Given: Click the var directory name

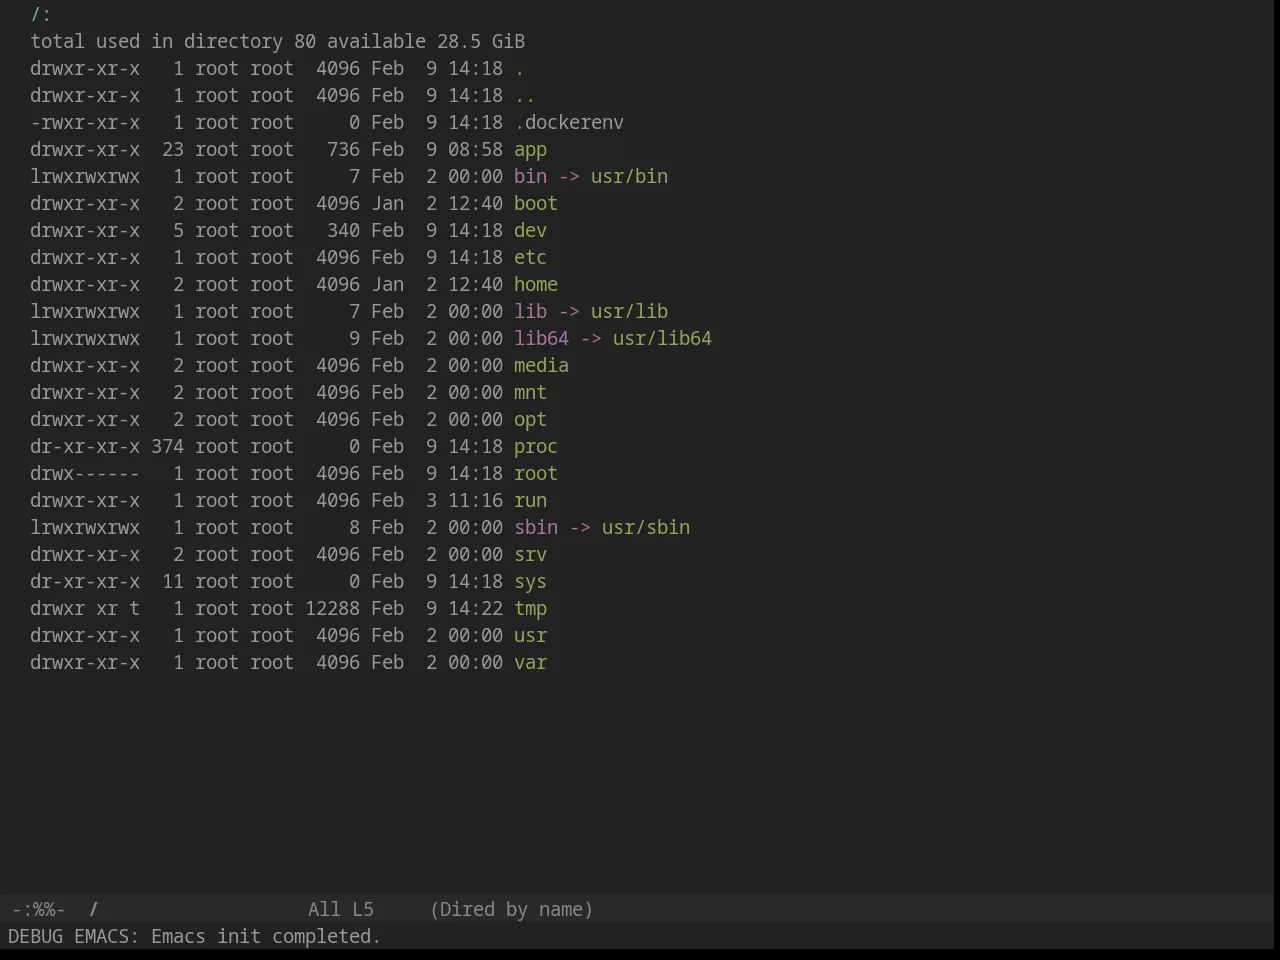Looking at the screenshot, I should tap(530, 663).
